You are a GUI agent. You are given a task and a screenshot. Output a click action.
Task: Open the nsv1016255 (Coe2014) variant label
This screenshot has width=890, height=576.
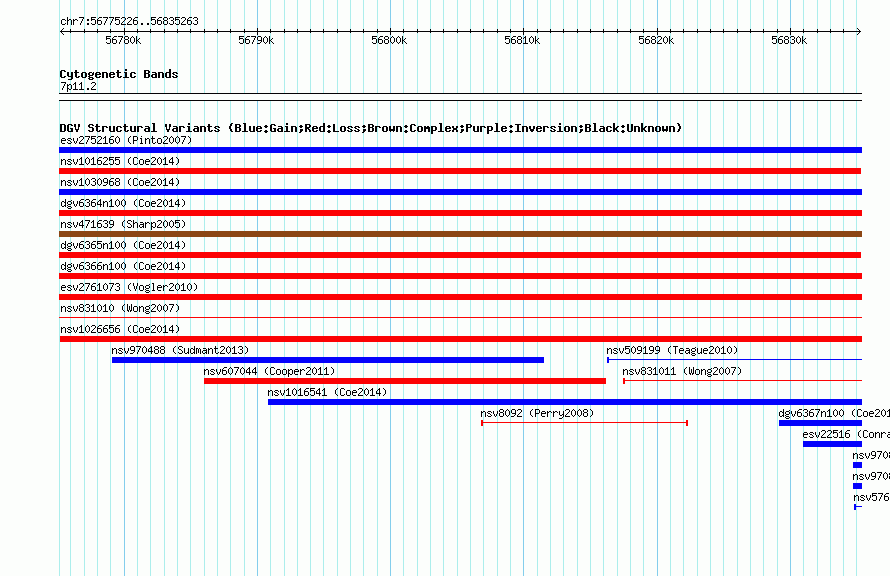point(120,161)
